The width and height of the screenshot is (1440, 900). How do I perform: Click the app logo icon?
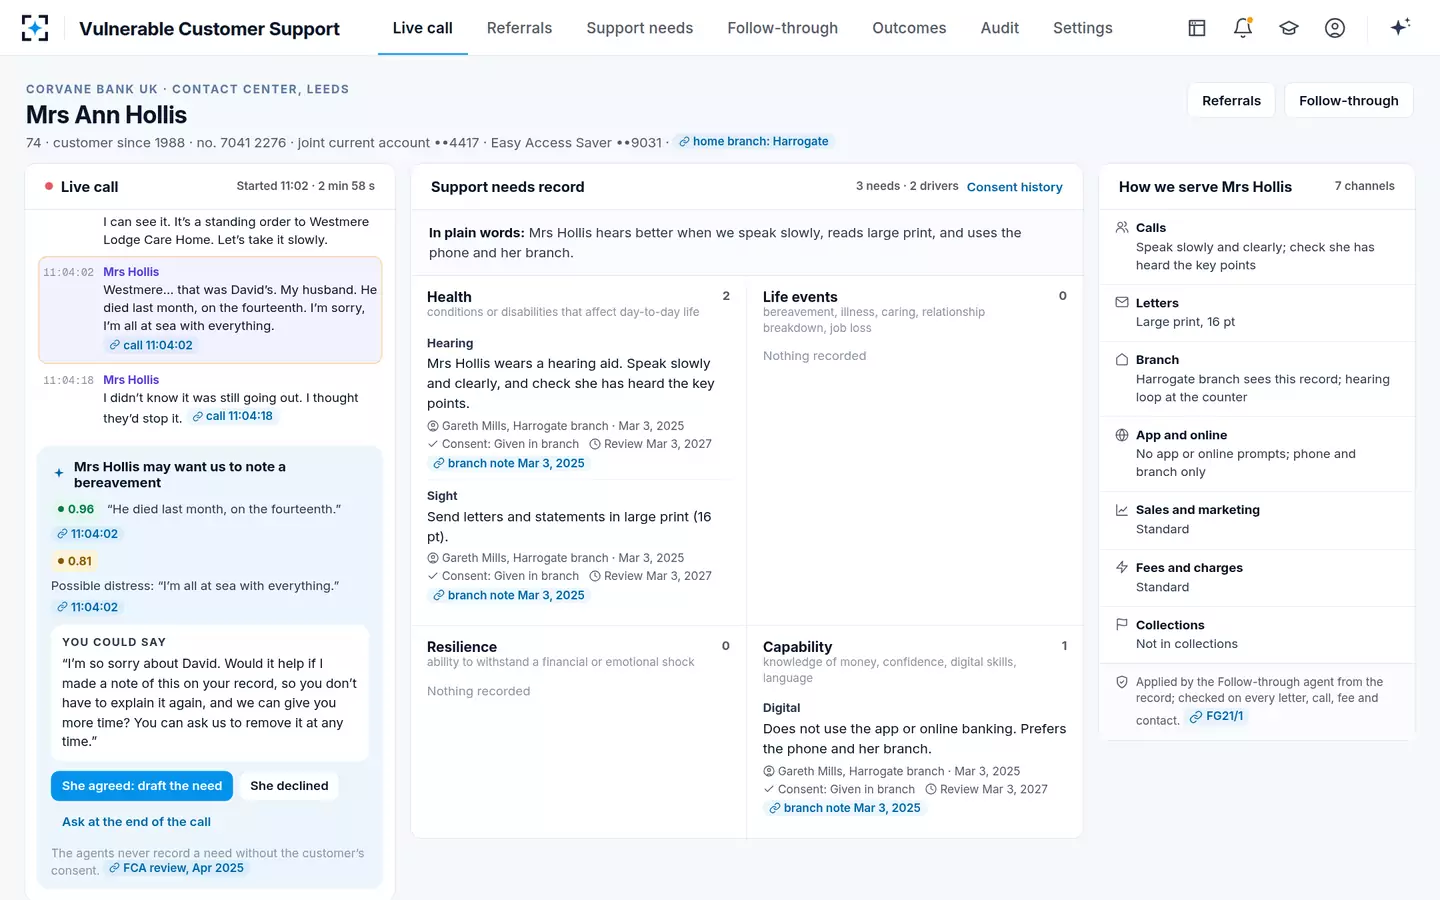coord(35,28)
